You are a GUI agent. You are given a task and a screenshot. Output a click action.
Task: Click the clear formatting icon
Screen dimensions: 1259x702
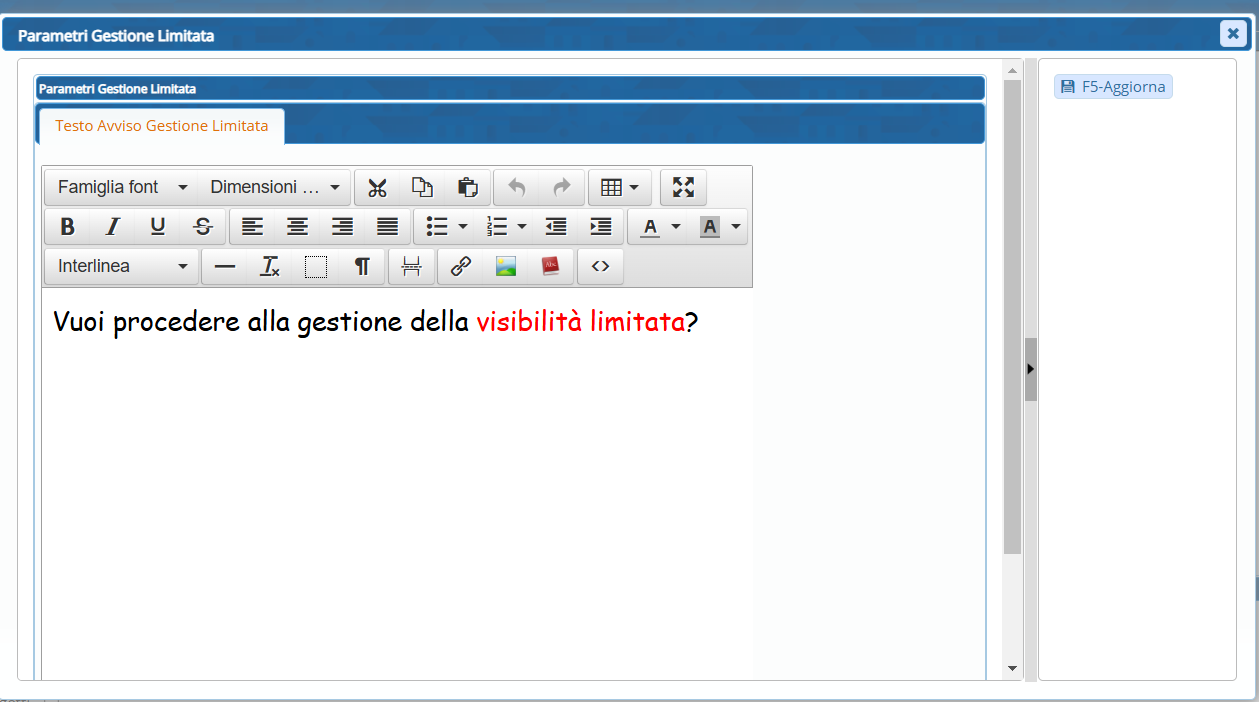pyautogui.click(x=270, y=267)
